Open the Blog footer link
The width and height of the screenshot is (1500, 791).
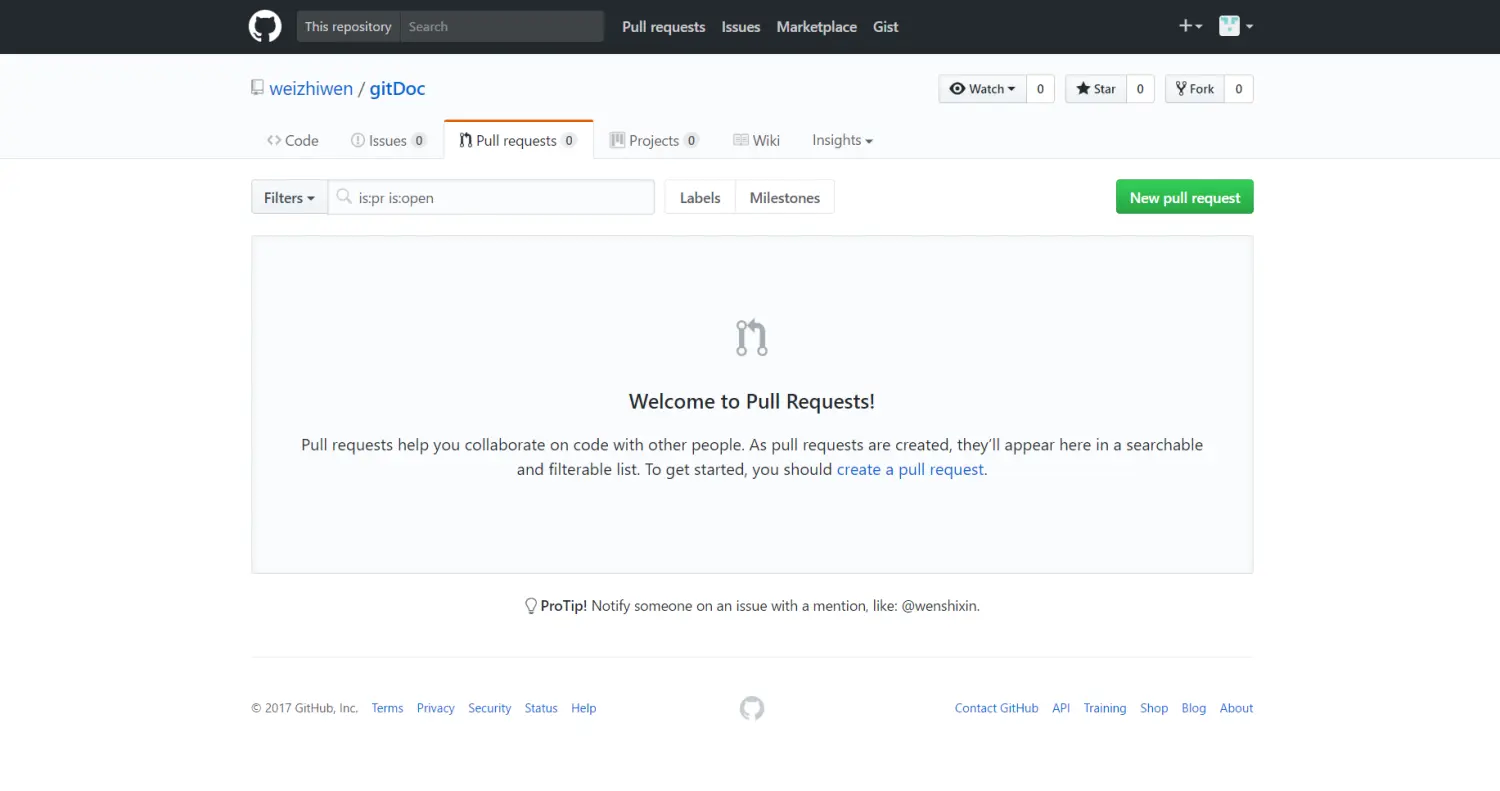coord(1194,708)
